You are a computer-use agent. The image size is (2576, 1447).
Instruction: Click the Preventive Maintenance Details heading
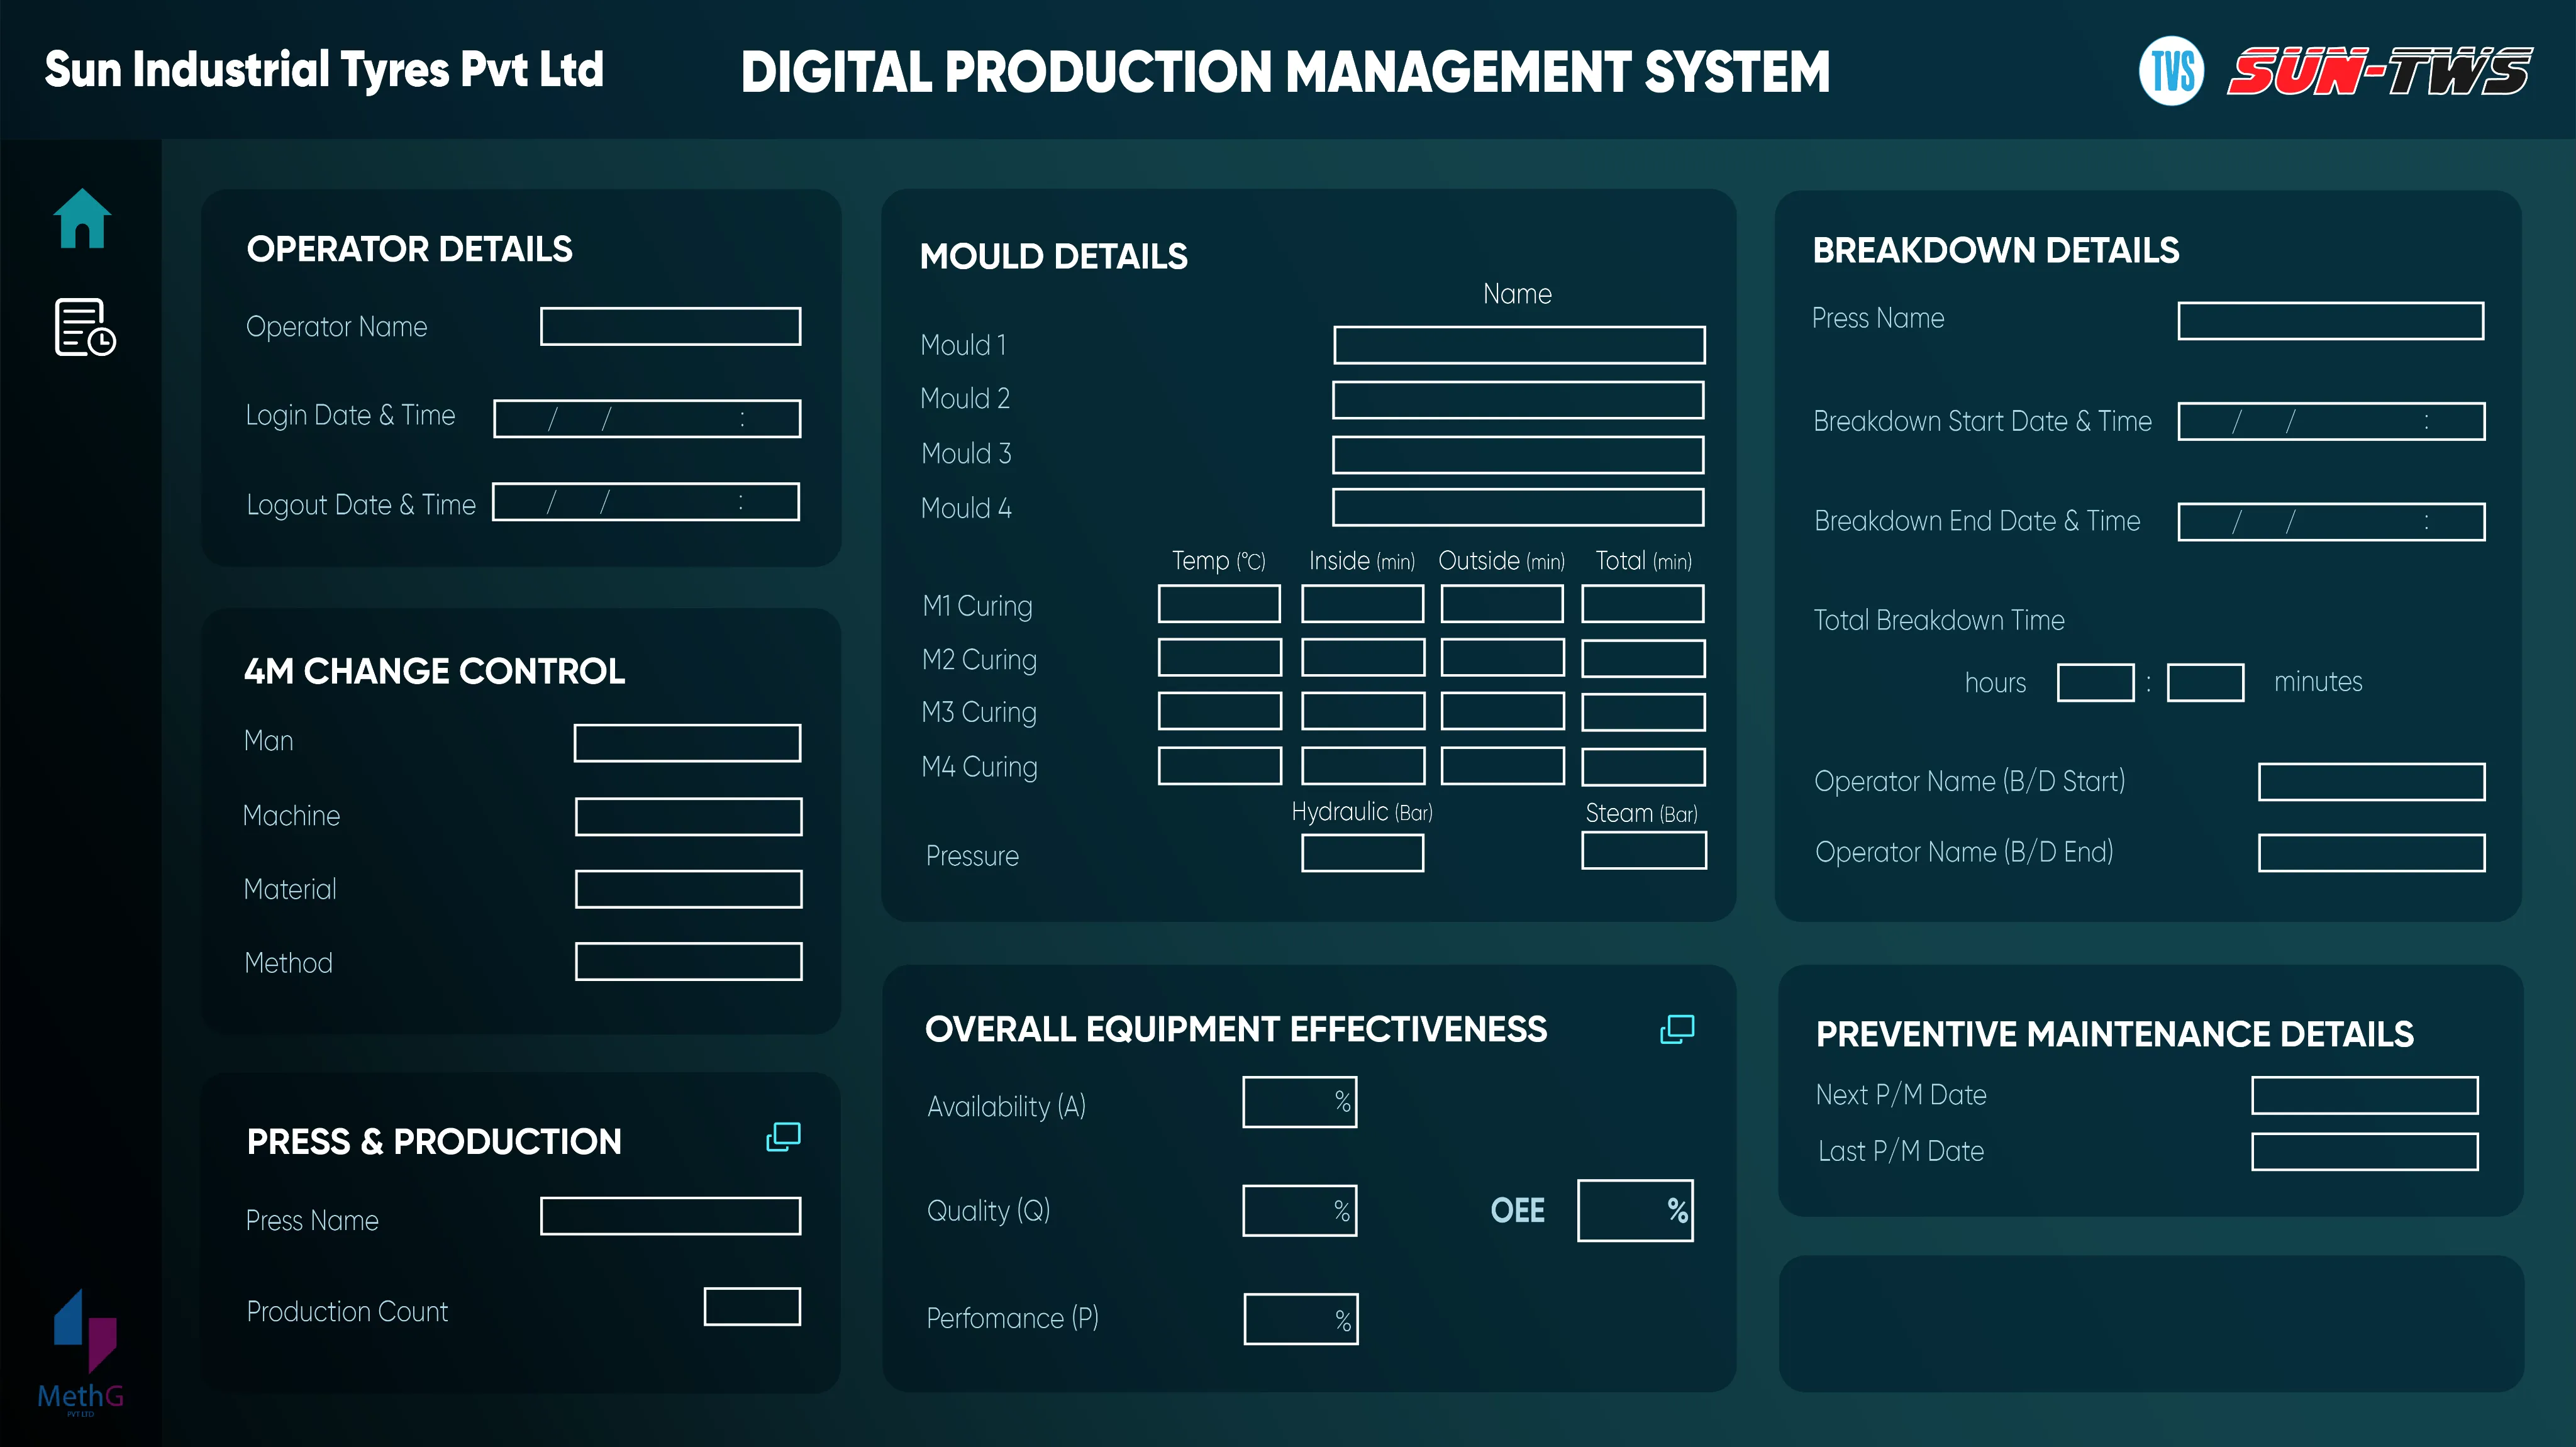pos(2114,1034)
